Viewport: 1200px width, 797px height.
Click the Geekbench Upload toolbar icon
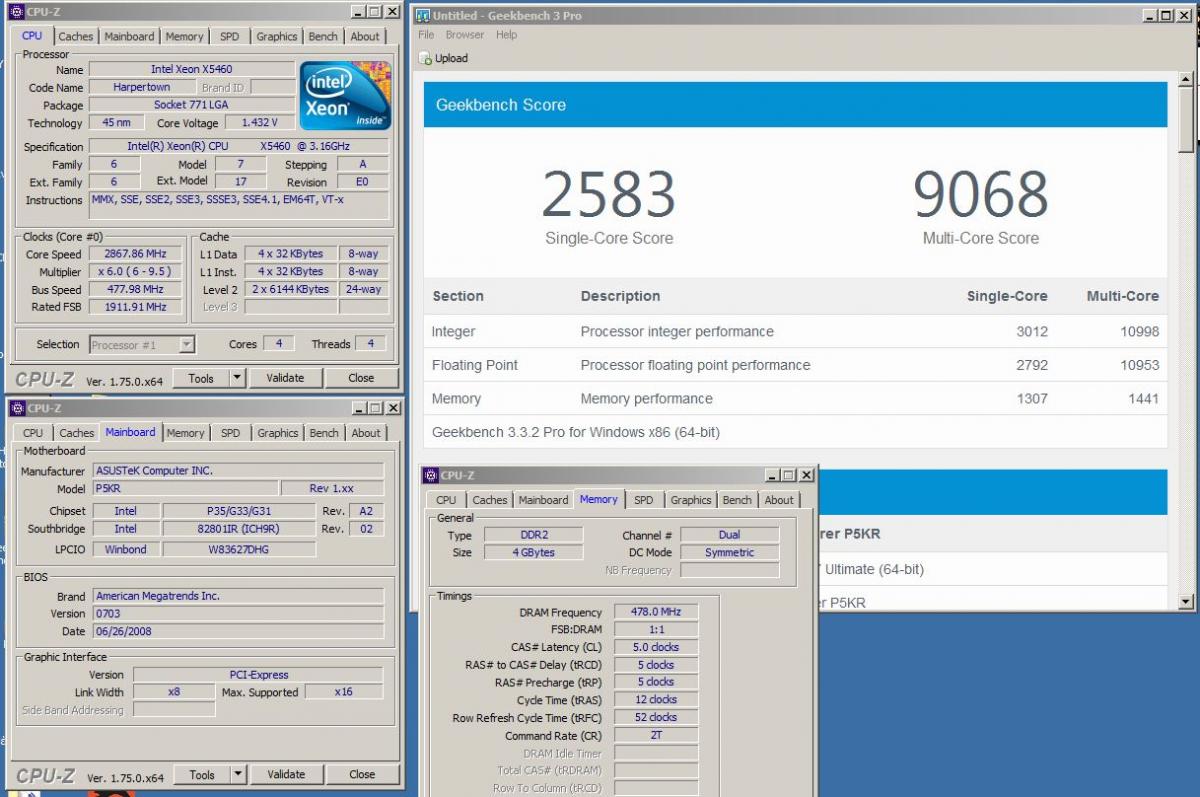(x=427, y=58)
